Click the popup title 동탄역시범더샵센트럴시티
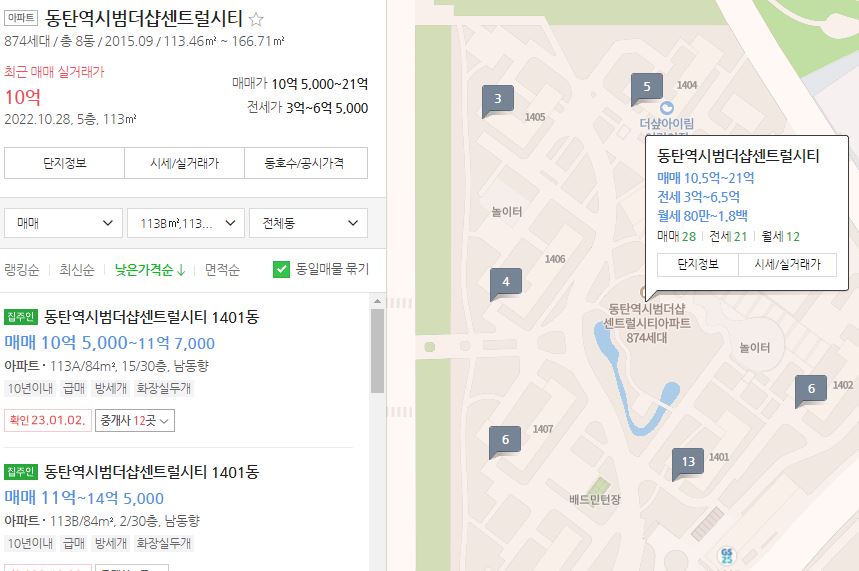 [x=738, y=156]
